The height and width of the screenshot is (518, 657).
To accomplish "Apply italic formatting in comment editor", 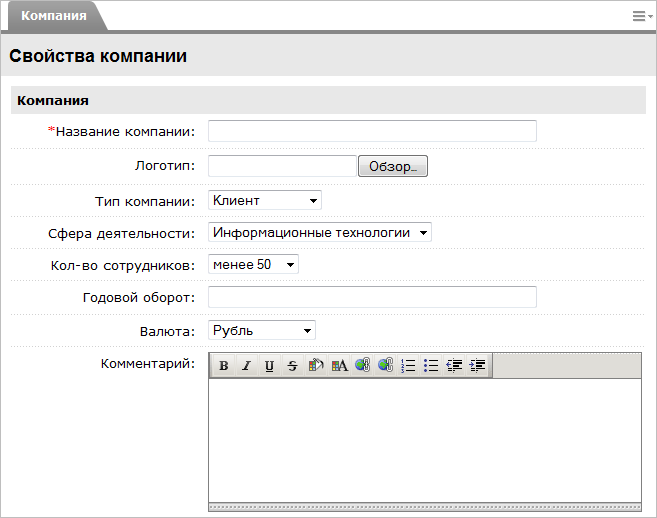I will click(x=246, y=366).
